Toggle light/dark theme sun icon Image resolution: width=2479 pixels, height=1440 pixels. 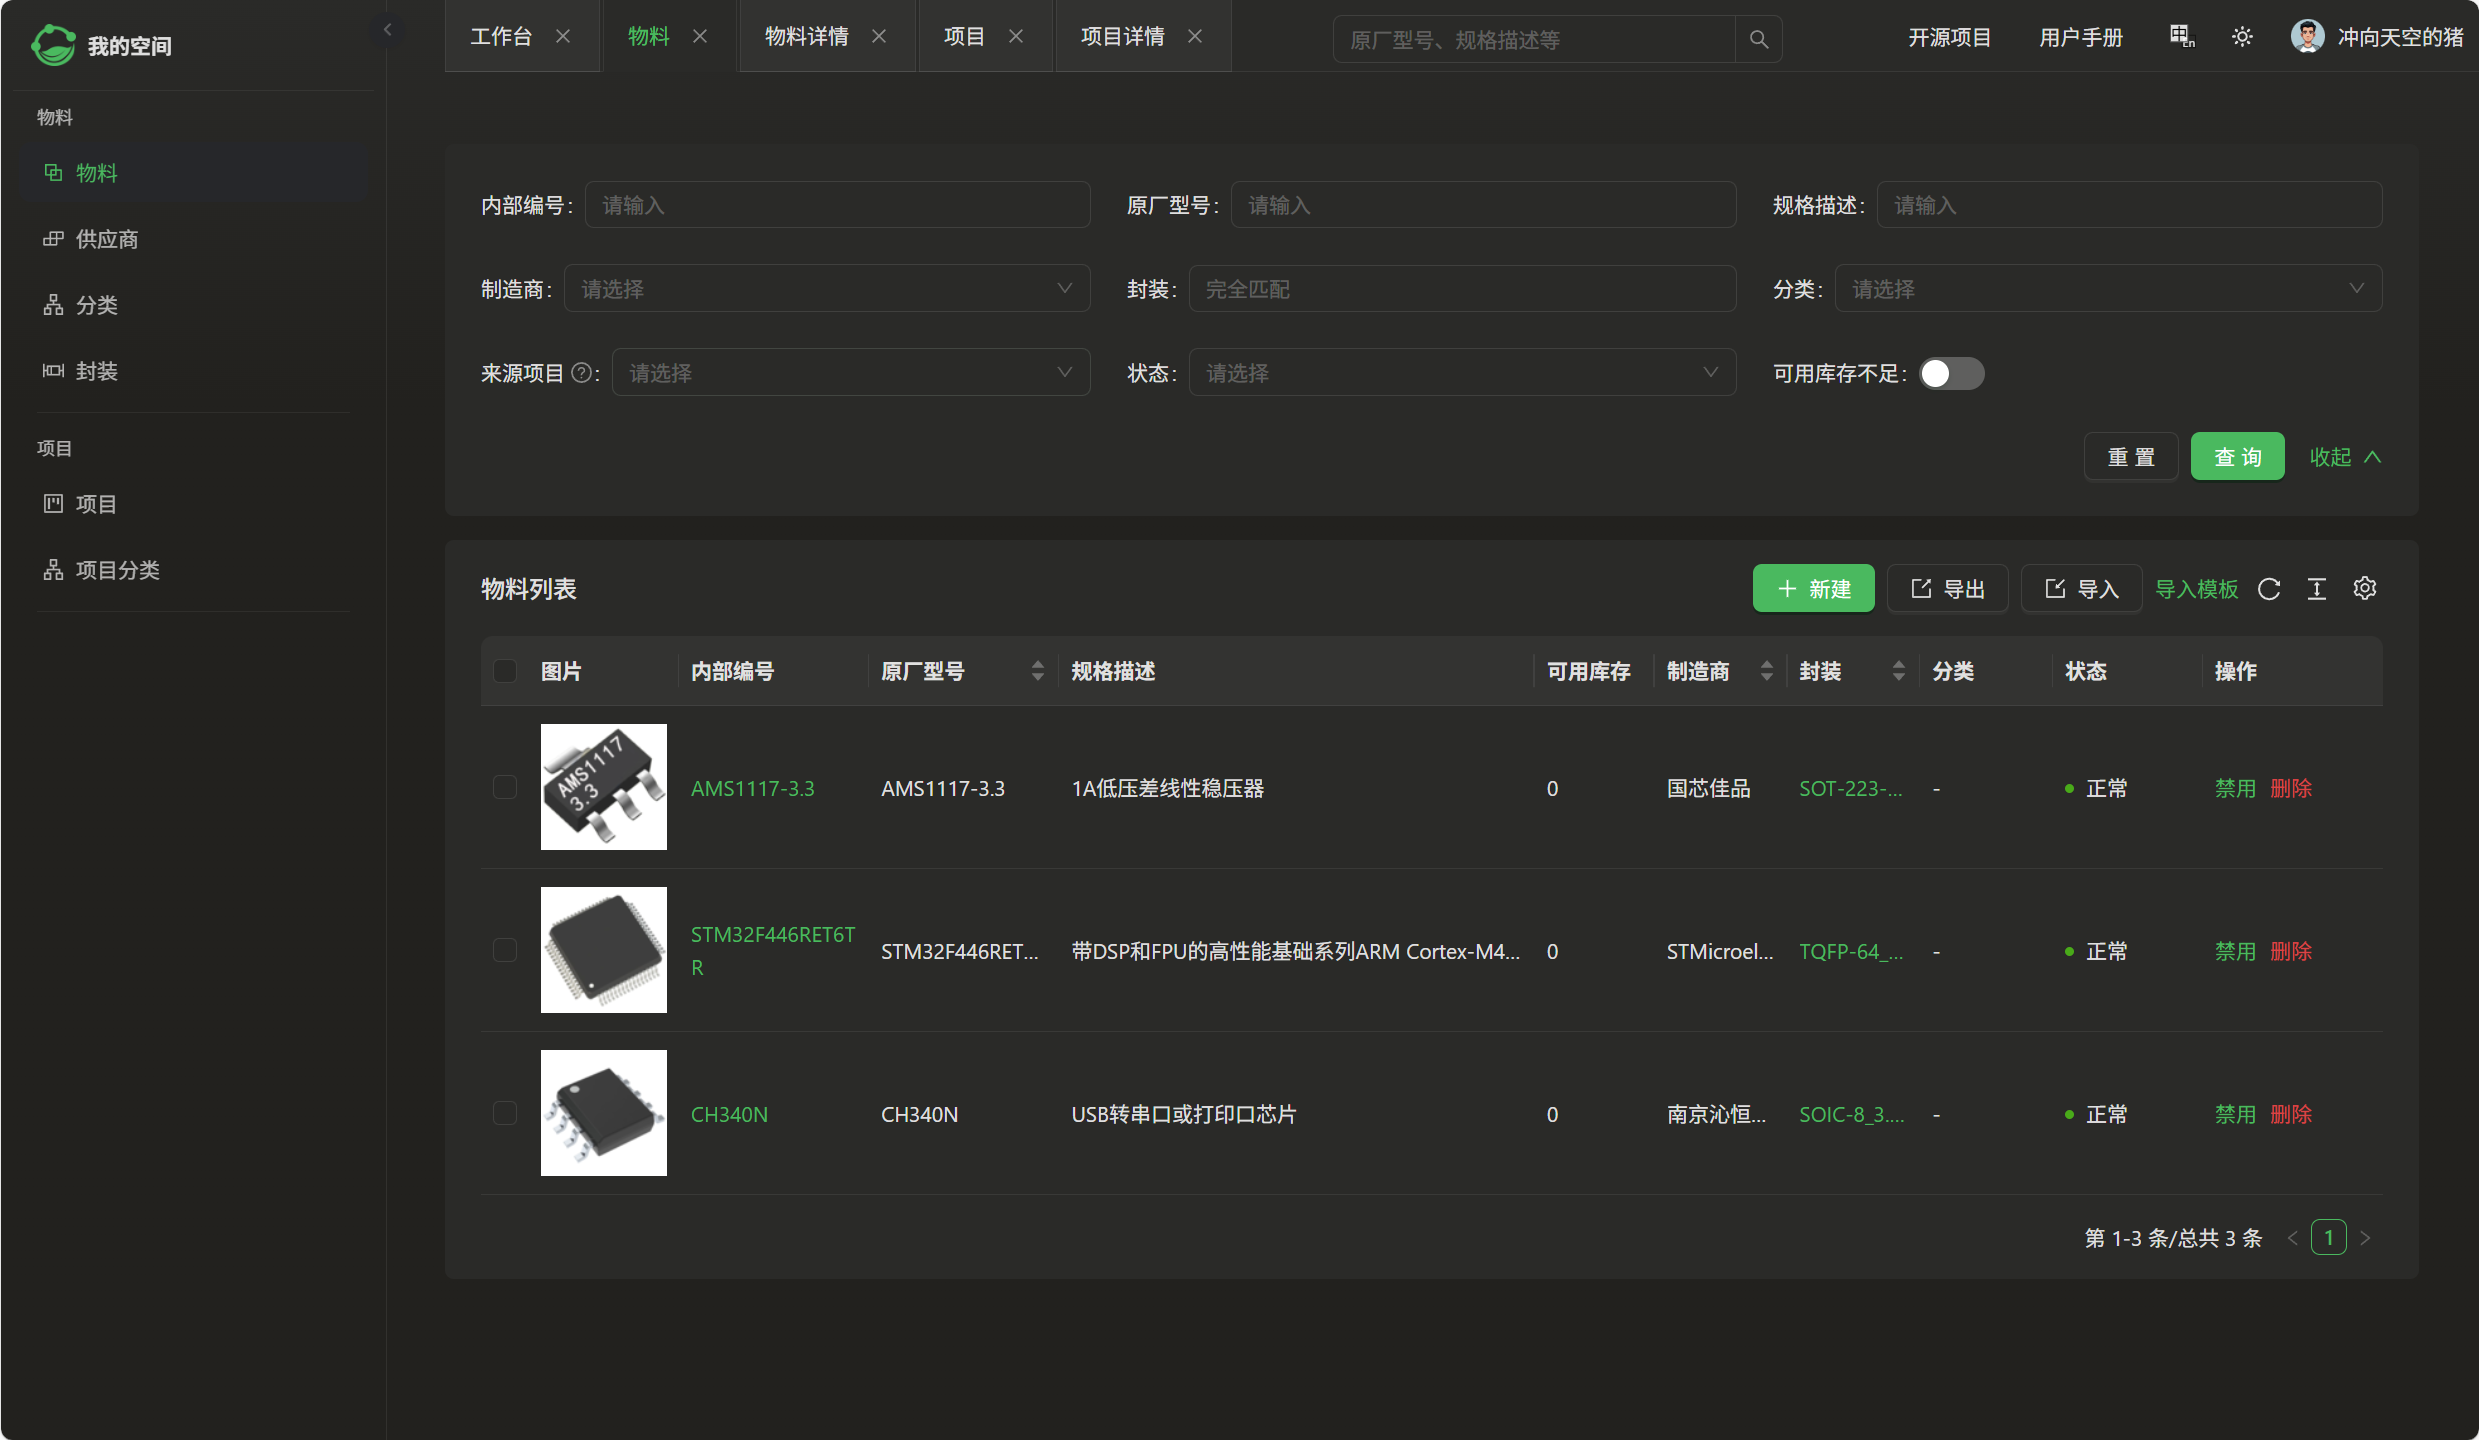(x=2242, y=37)
